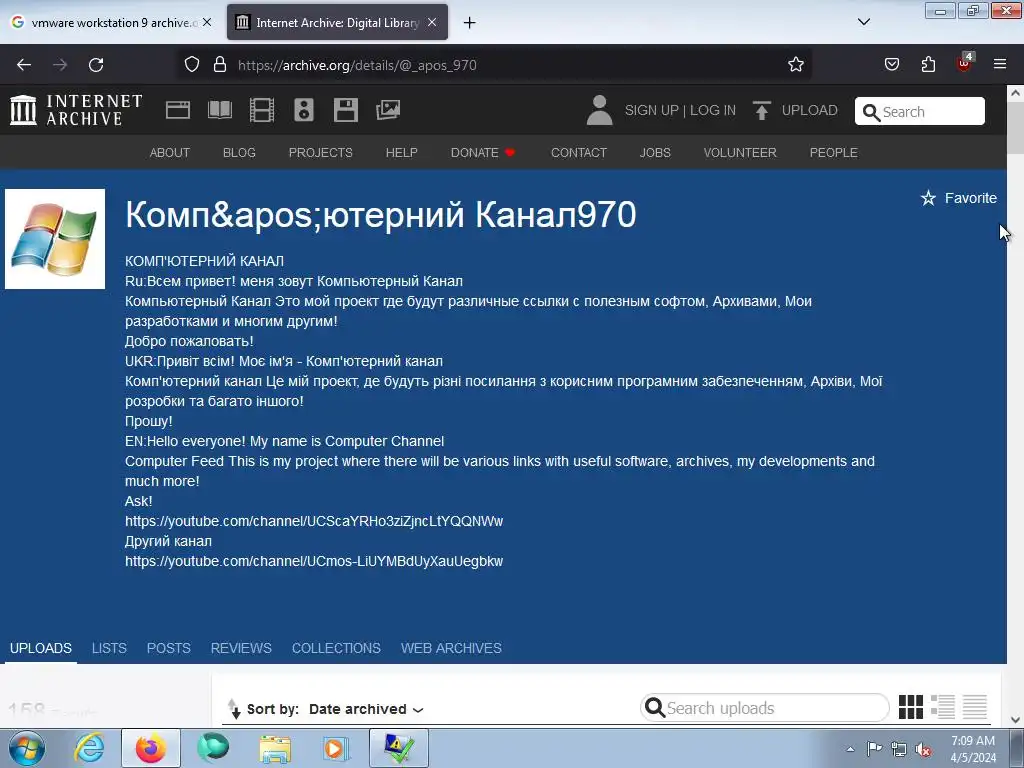The height and width of the screenshot is (768, 1024).
Task: Open the VOLUNTEER menu item
Action: 740,153
